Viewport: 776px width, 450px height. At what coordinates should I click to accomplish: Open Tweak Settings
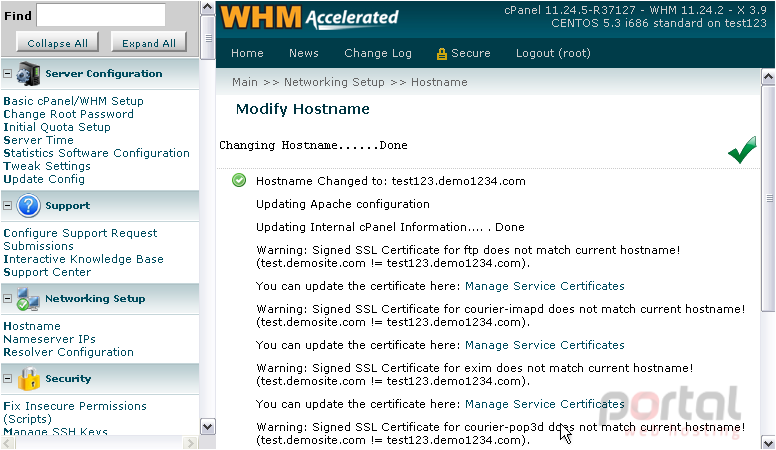click(47, 166)
